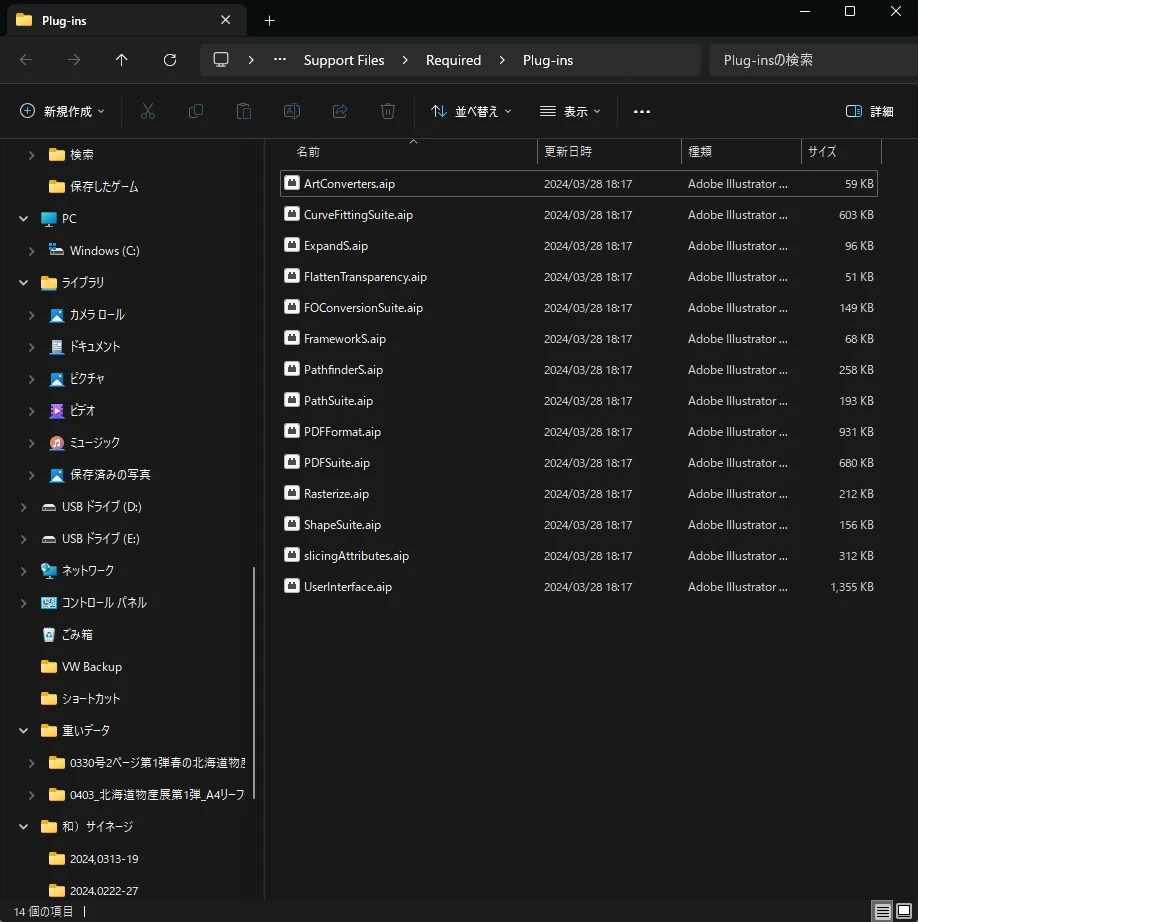
Task: Click the PC monitor icon in address bar
Action: (220, 60)
